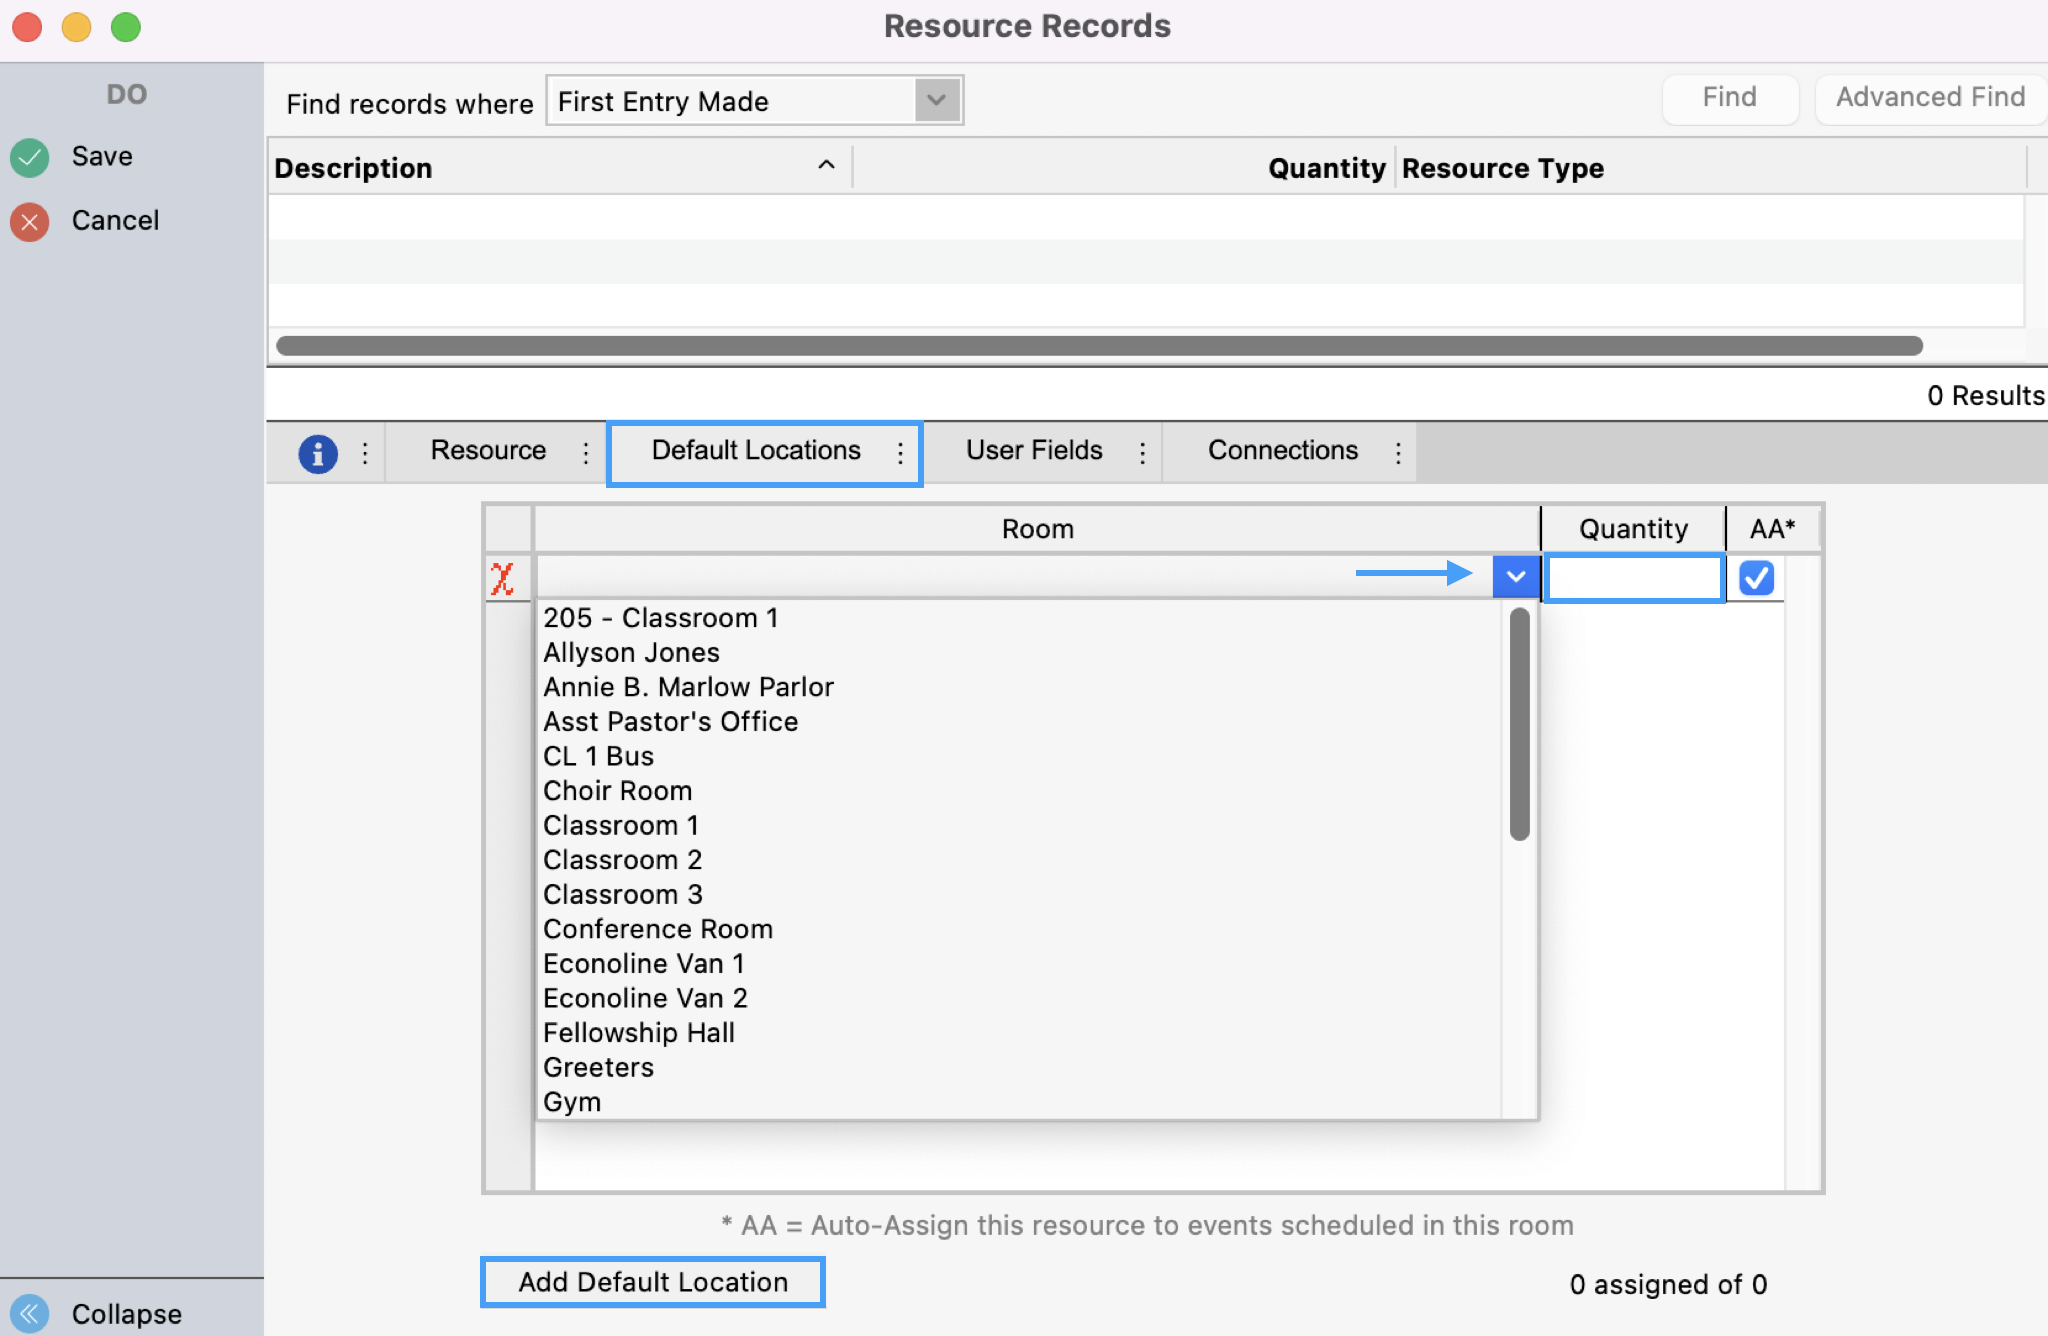Toggle the AA auto-assign checkbox

(1756, 578)
